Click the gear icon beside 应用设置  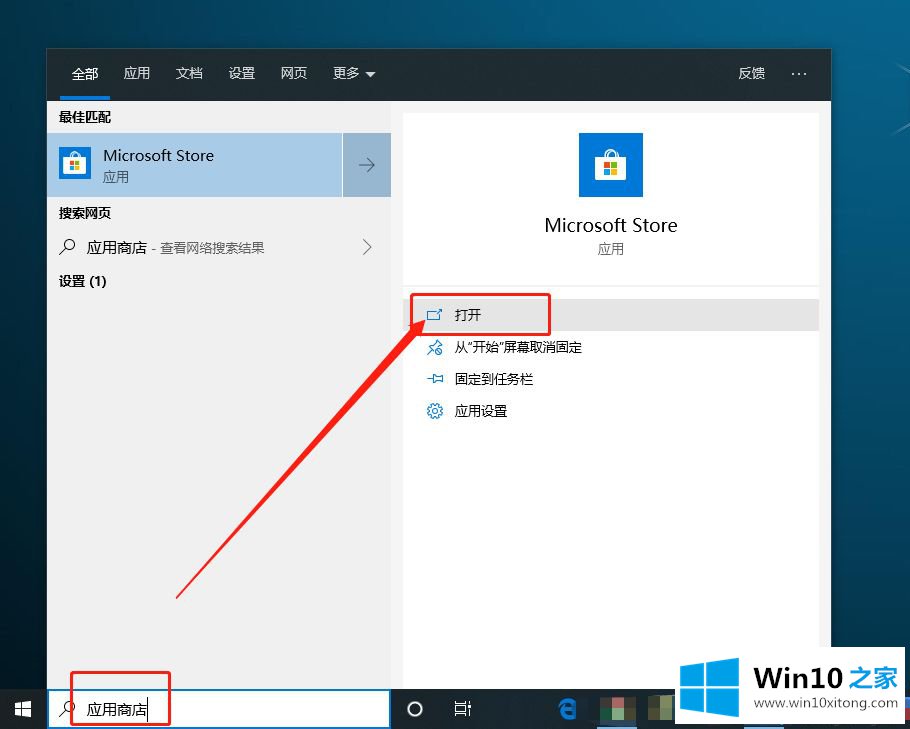point(435,411)
